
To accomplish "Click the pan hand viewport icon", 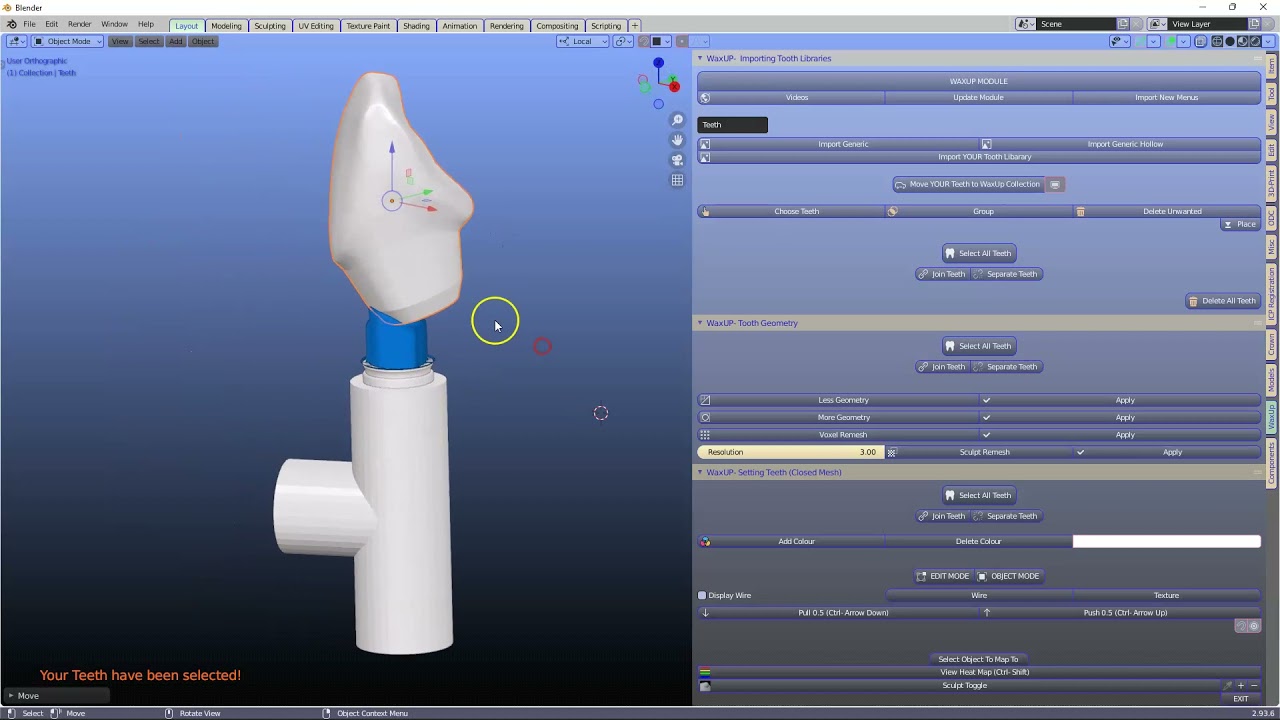I will [x=678, y=140].
